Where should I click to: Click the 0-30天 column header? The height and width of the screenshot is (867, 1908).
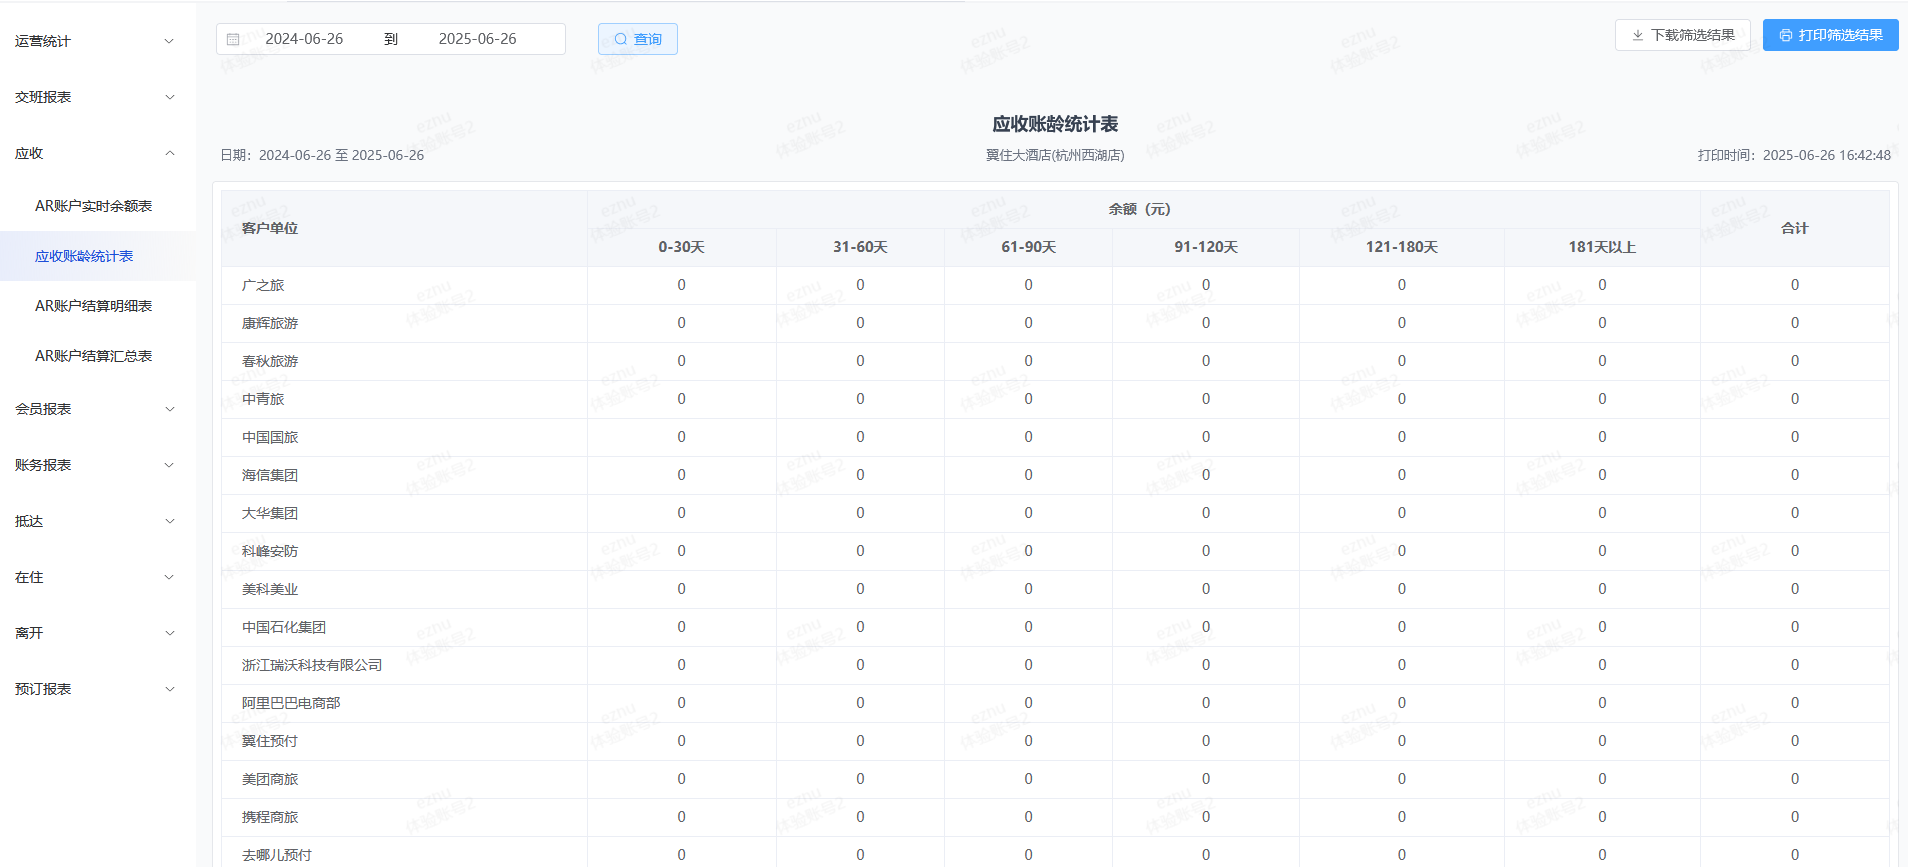coord(681,247)
